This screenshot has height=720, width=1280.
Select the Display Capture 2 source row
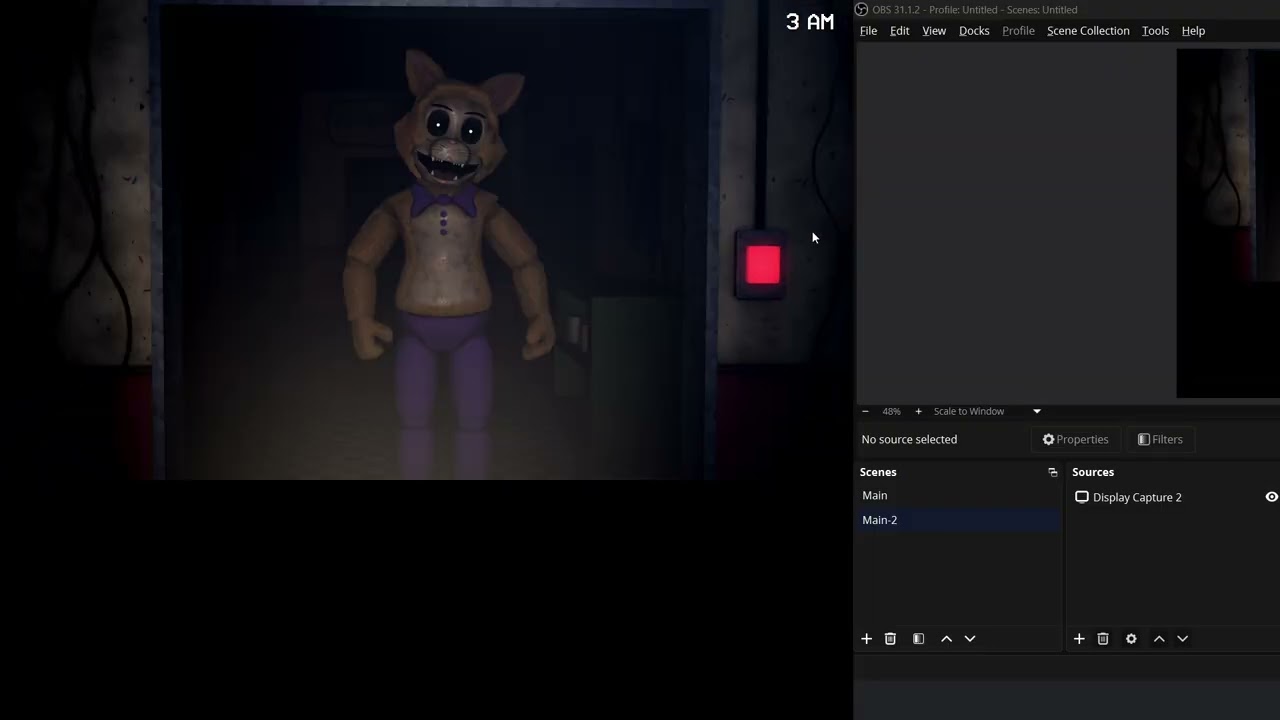1173,497
